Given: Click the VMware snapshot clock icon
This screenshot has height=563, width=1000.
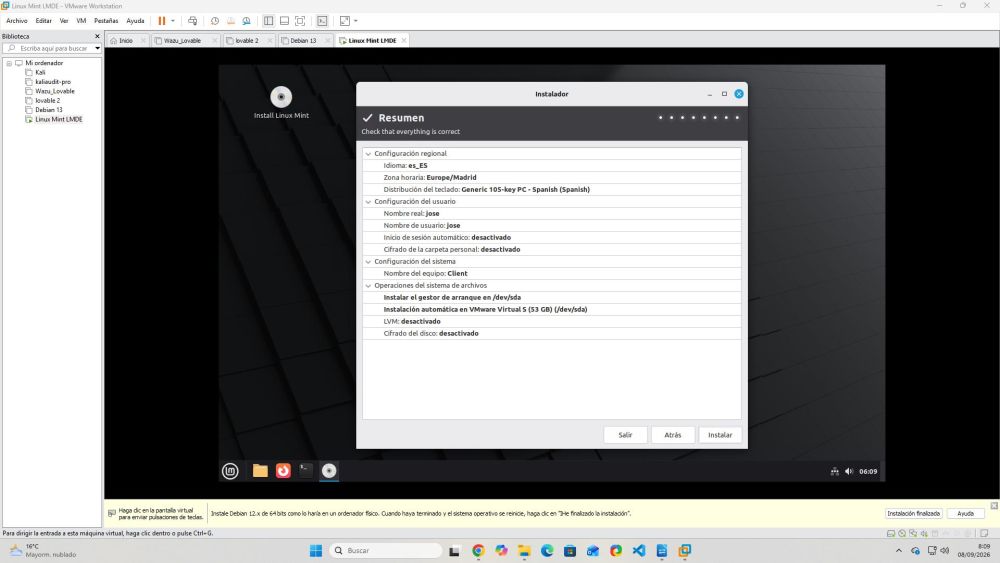Looking at the screenshot, I should pyautogui.click(x=215, y=21).
